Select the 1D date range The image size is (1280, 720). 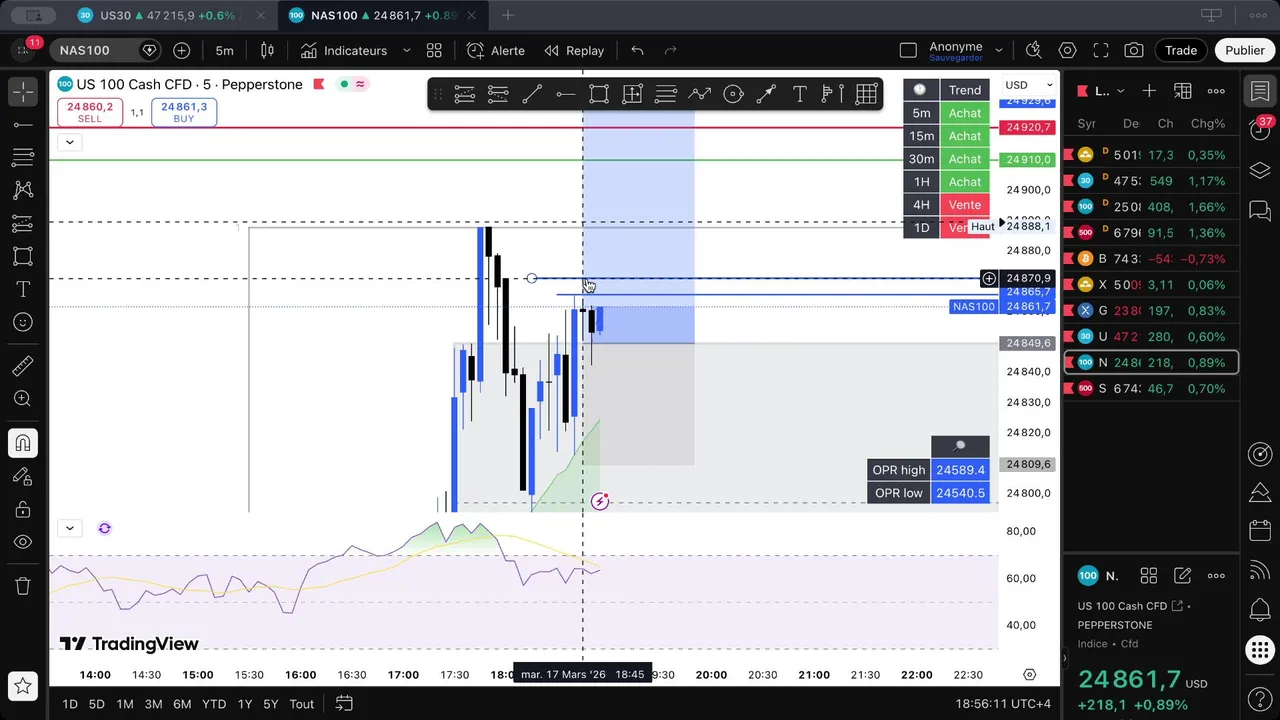(x=70, y=704)
